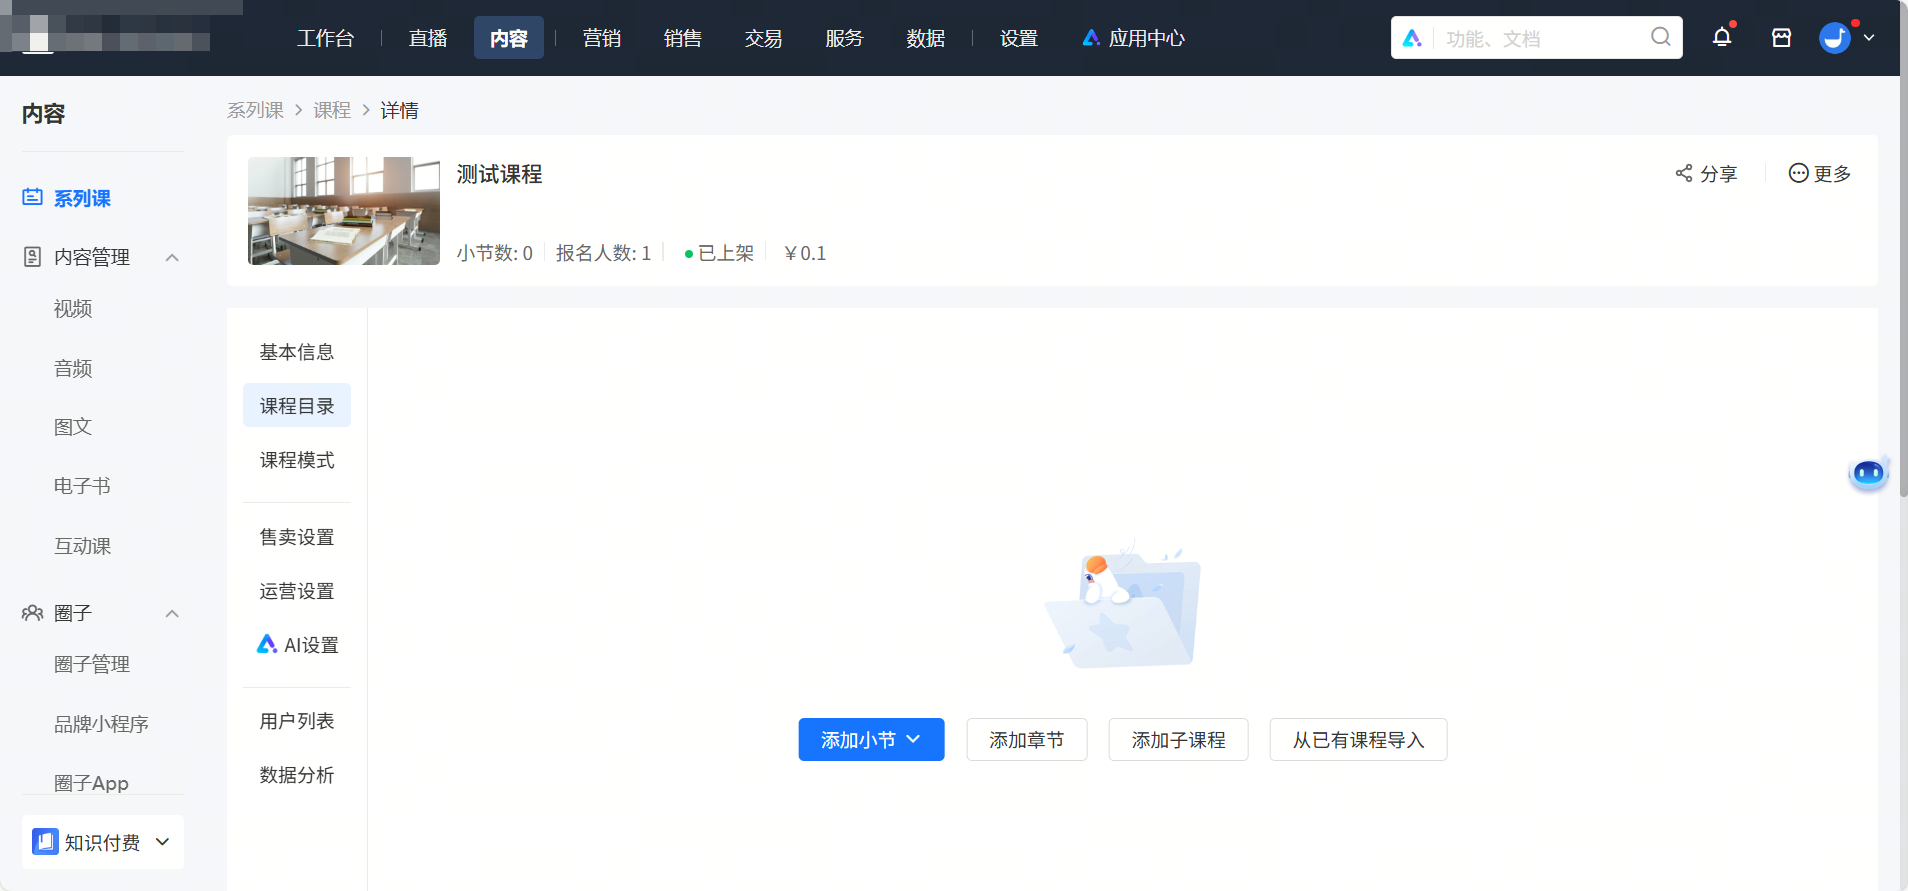Switch to 直播 in top navigation
The height and width of the screenshot is (891, 1908).
tap(428, 38)
